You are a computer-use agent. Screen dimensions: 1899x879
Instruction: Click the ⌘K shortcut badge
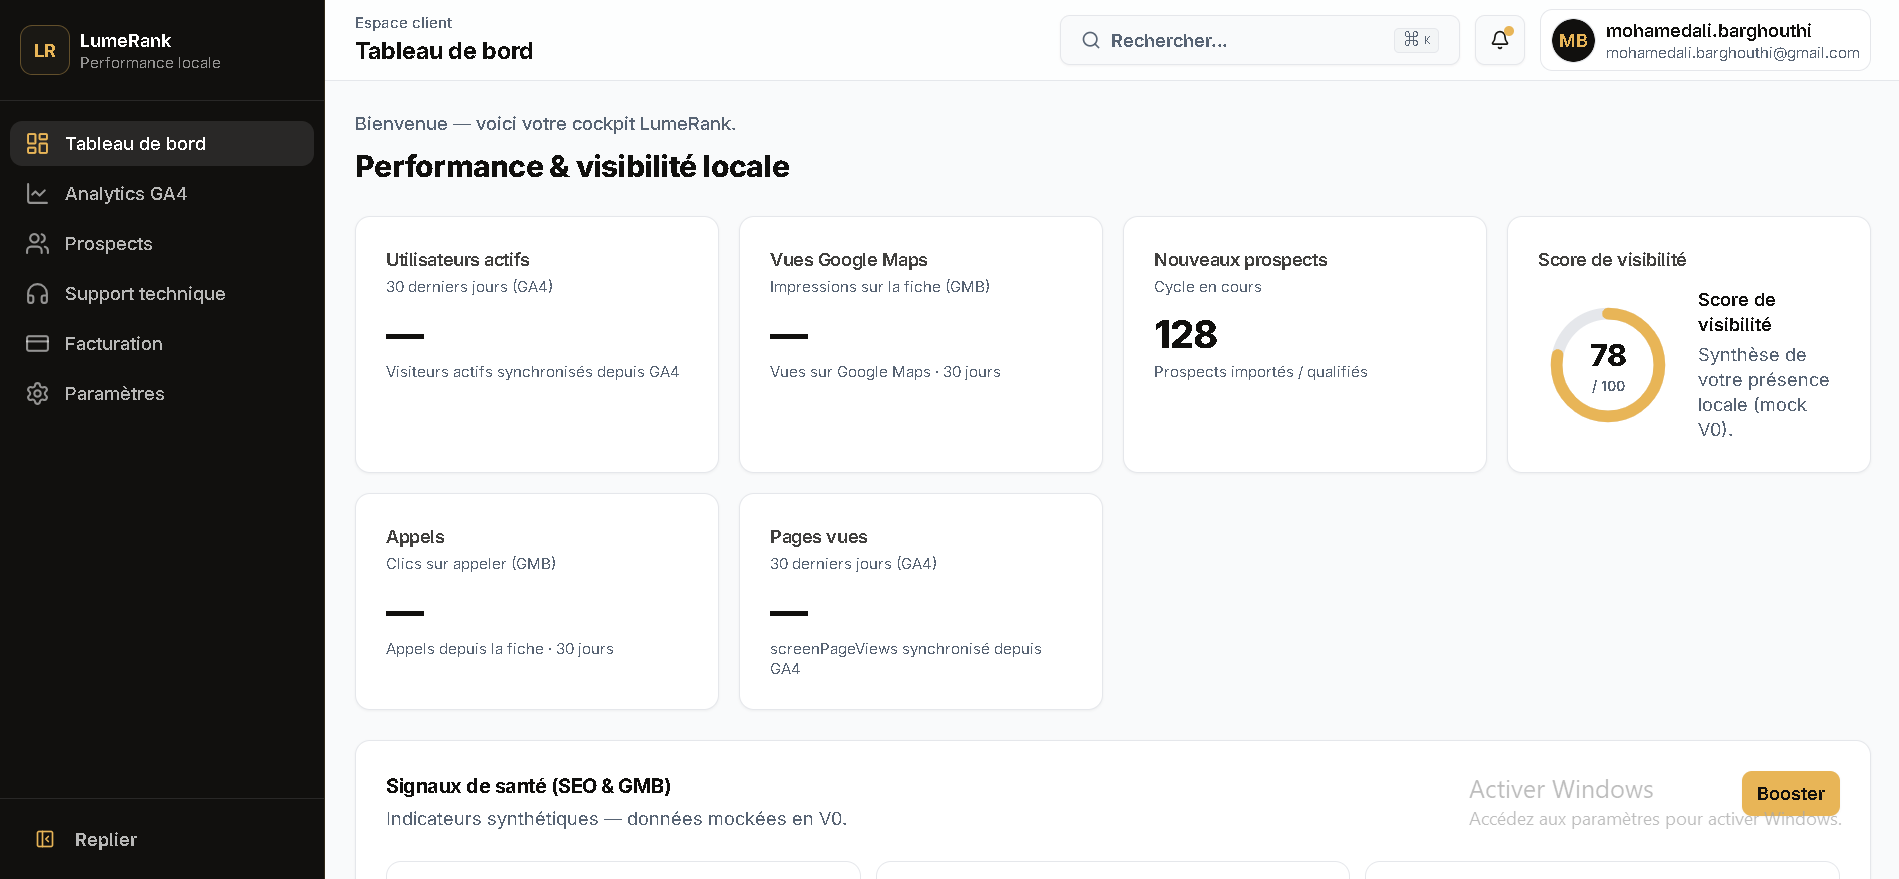point(1416,40)
